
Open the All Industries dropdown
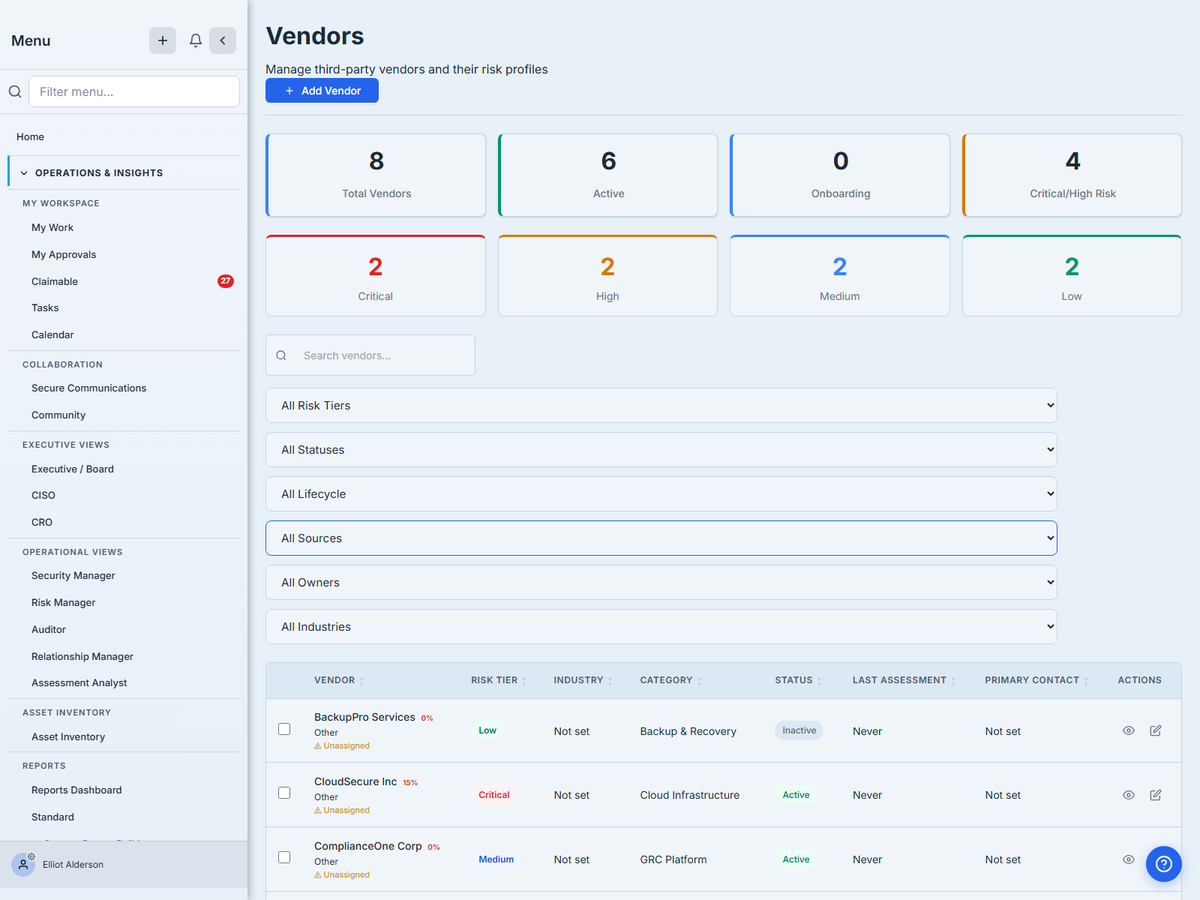(661, 627)
